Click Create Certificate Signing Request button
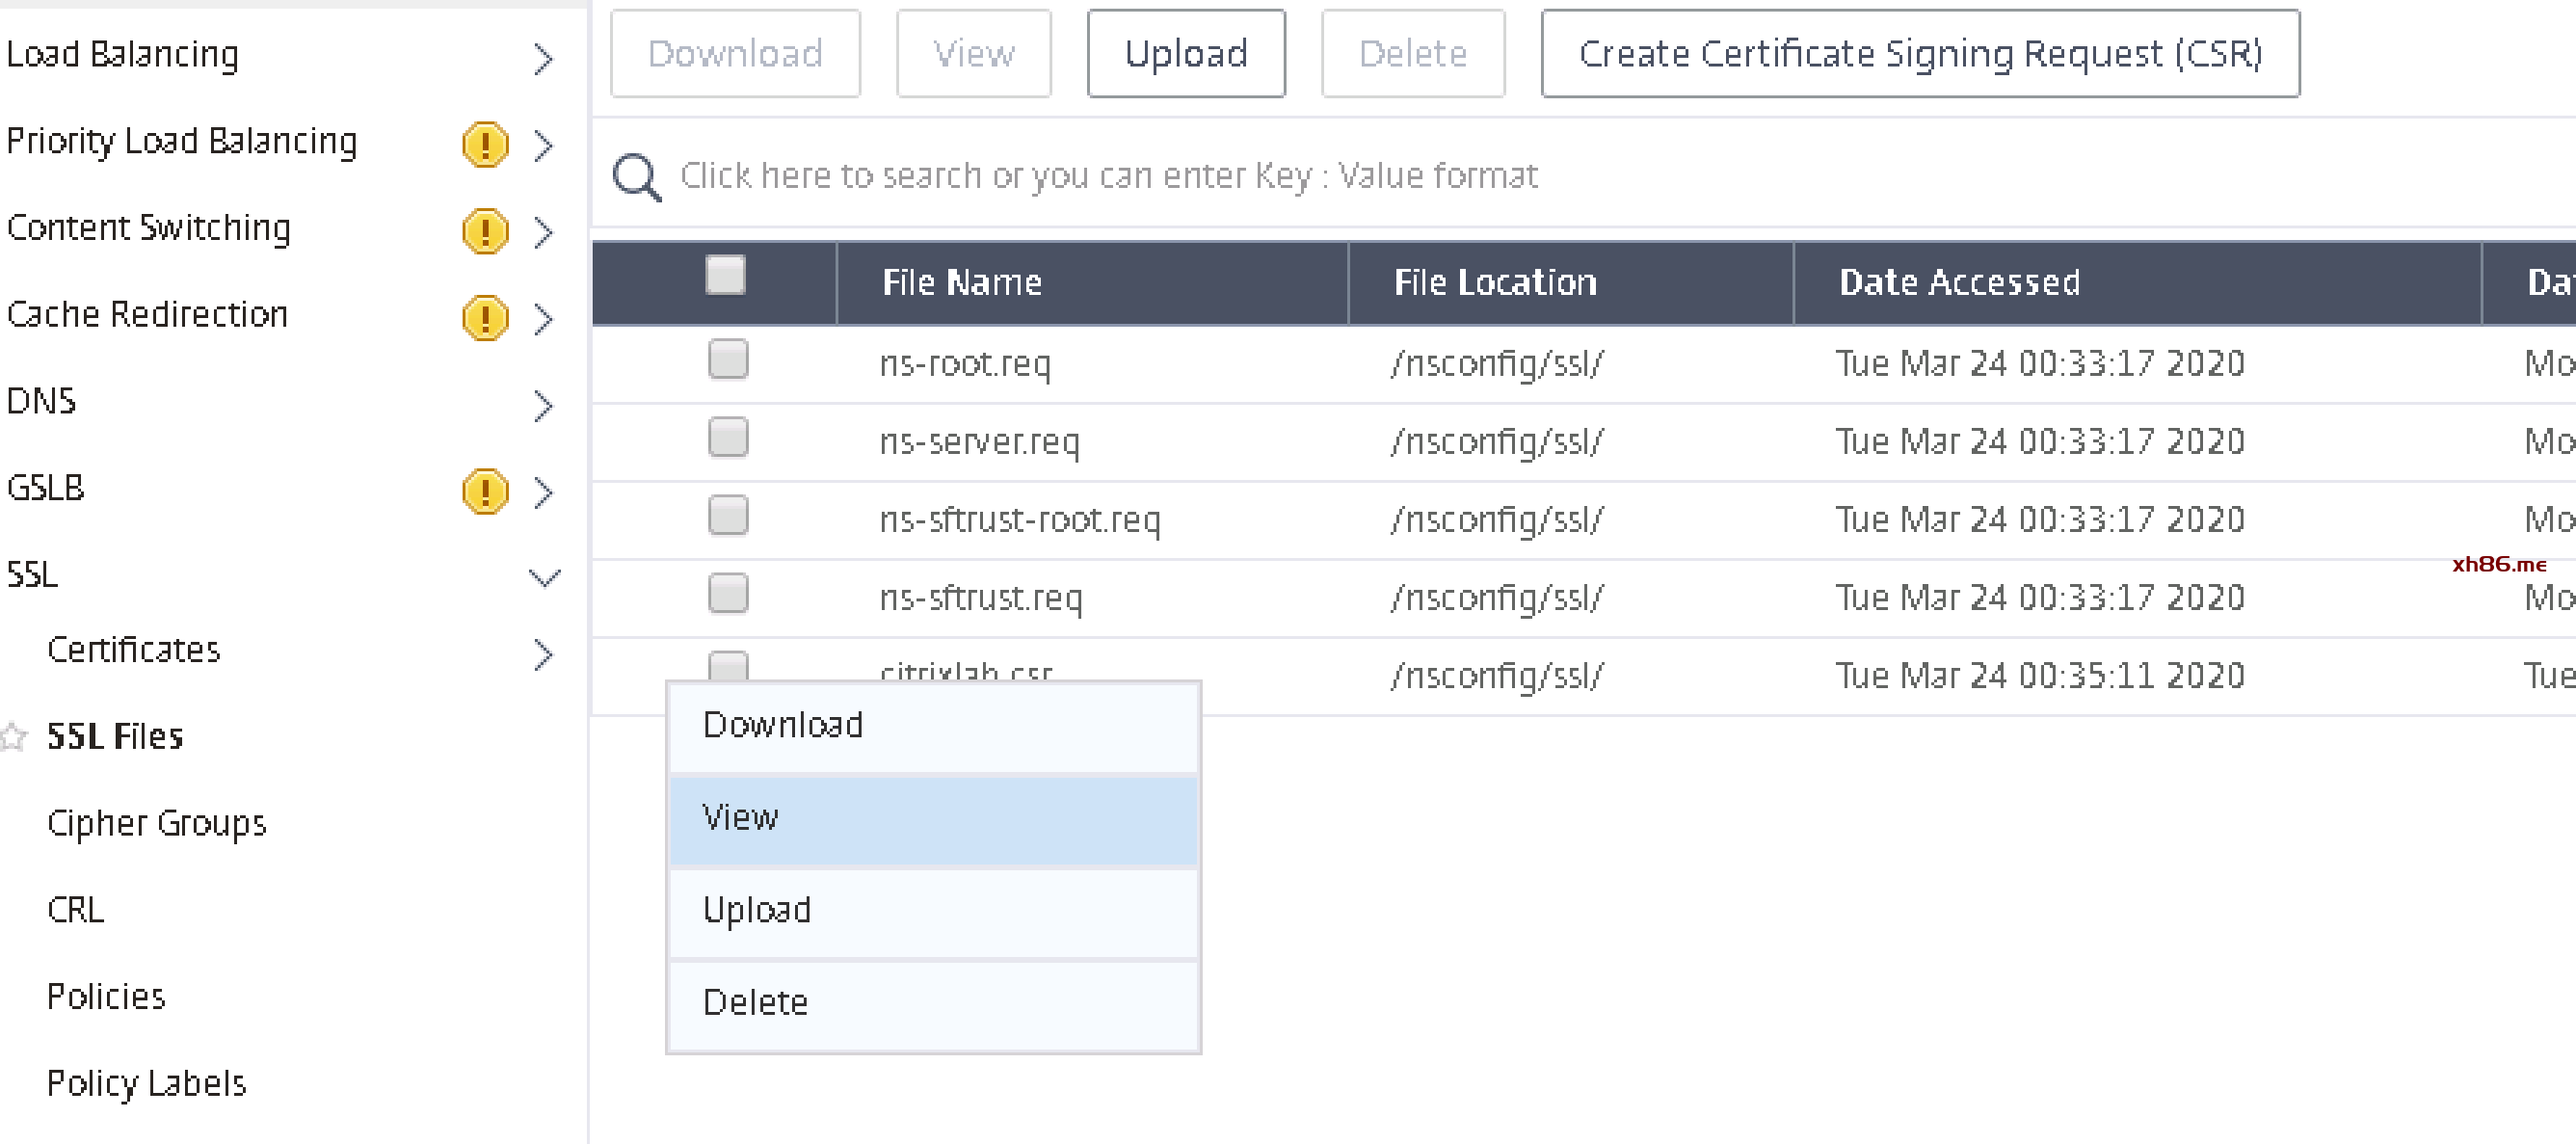This screenshot has width=2576, height=1144. click(x=1919, y=53)
